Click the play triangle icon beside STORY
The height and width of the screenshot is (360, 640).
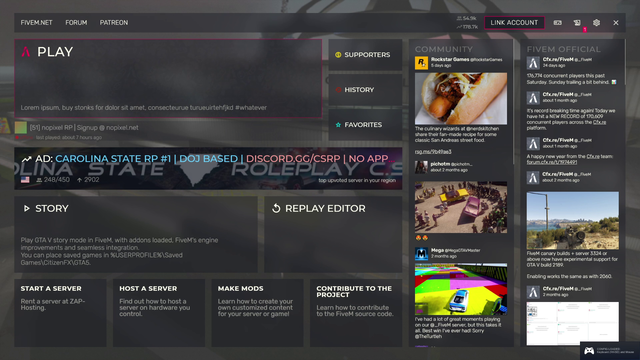click(x=27, y=209)
